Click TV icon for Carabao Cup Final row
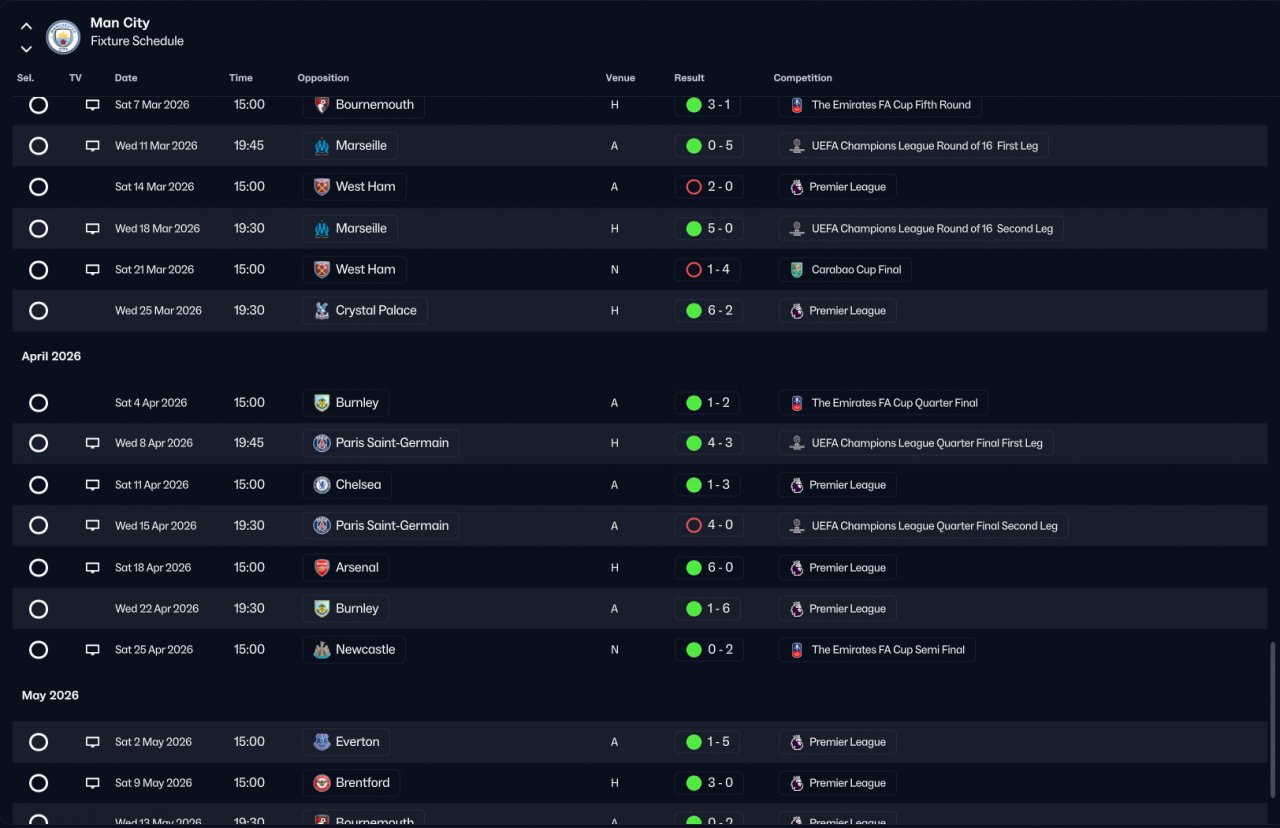Image resolution: width=1280 pixels, height=828 pixels. click(92, 270)
